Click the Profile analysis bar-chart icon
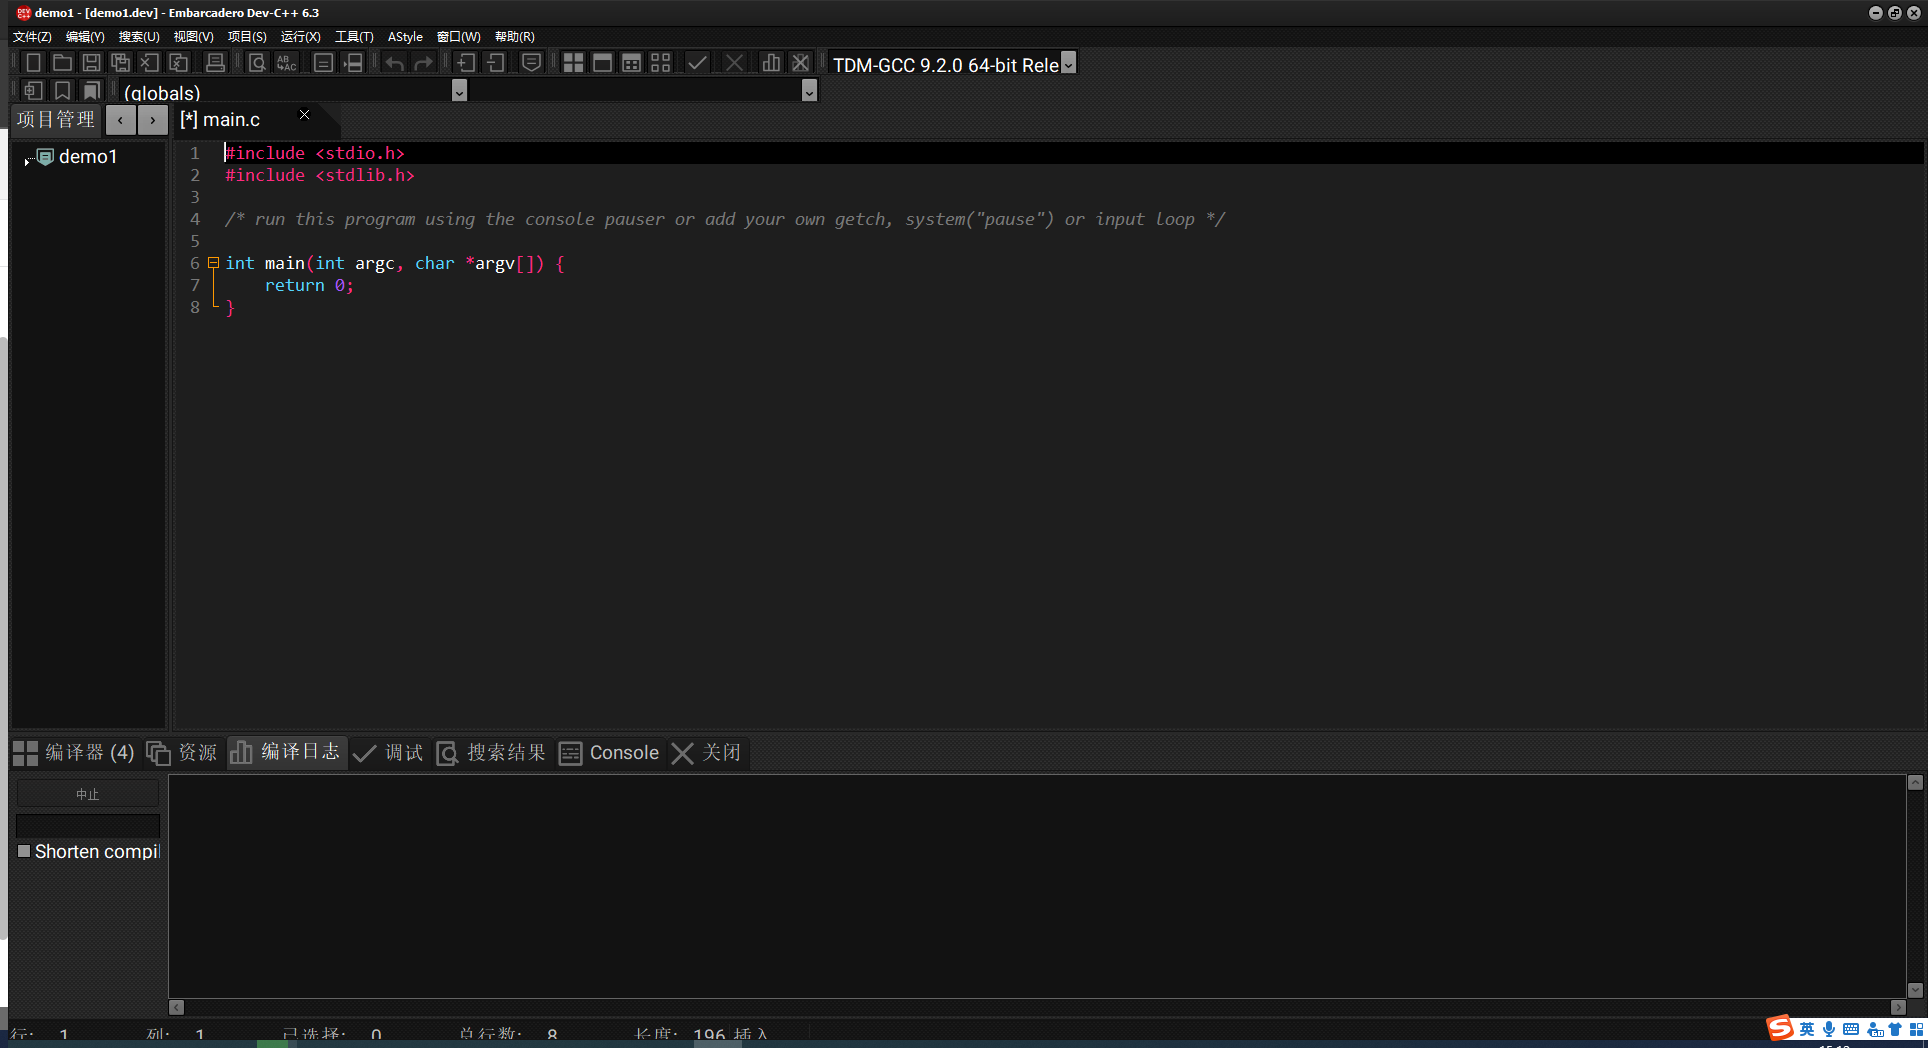Screen dimensions: 1928x1048 tap(771, 63)
